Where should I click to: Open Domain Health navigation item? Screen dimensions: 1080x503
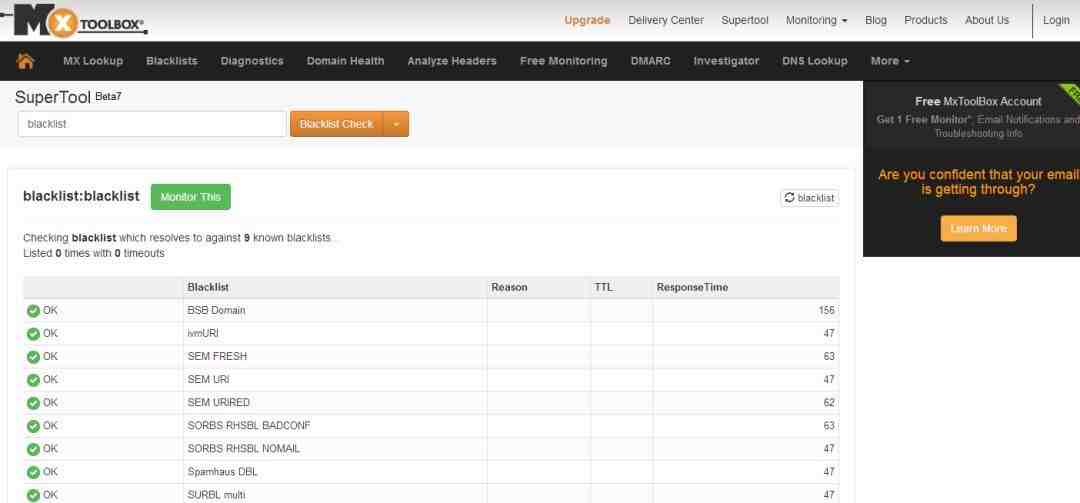pyautogui.click(x=345, y=61)
